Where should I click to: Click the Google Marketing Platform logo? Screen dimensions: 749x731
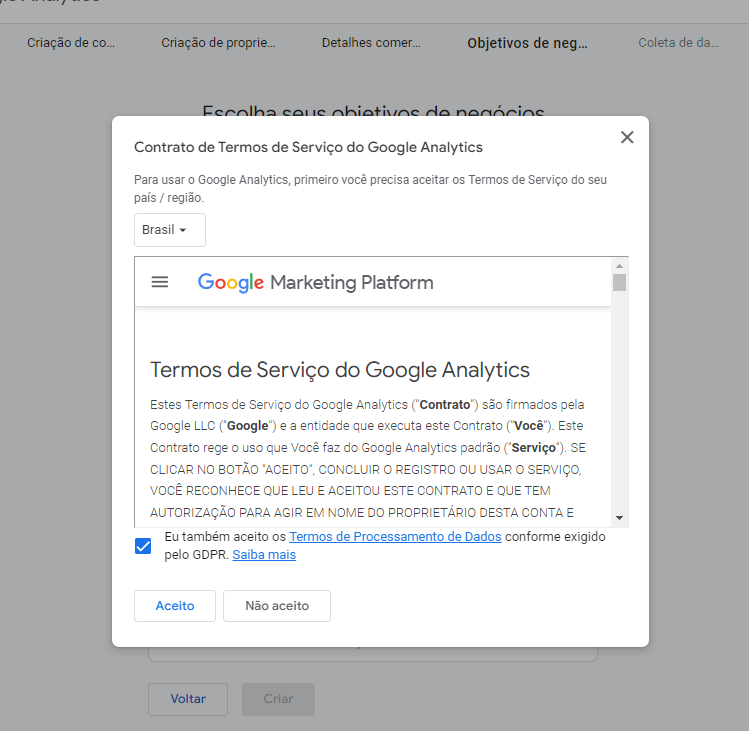pyautogui.click(x=315, y=282)
